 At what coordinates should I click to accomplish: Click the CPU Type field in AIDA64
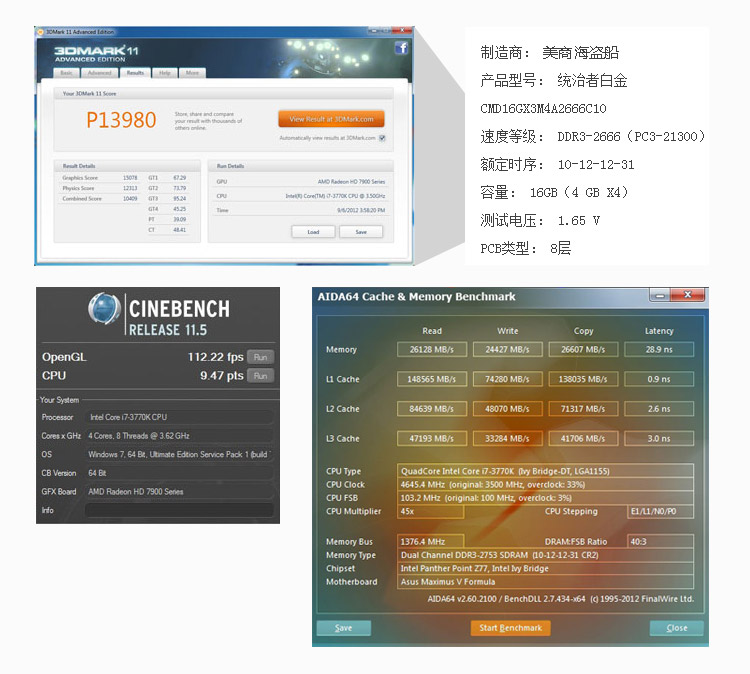pyautogui.click(x=545, y=471)
